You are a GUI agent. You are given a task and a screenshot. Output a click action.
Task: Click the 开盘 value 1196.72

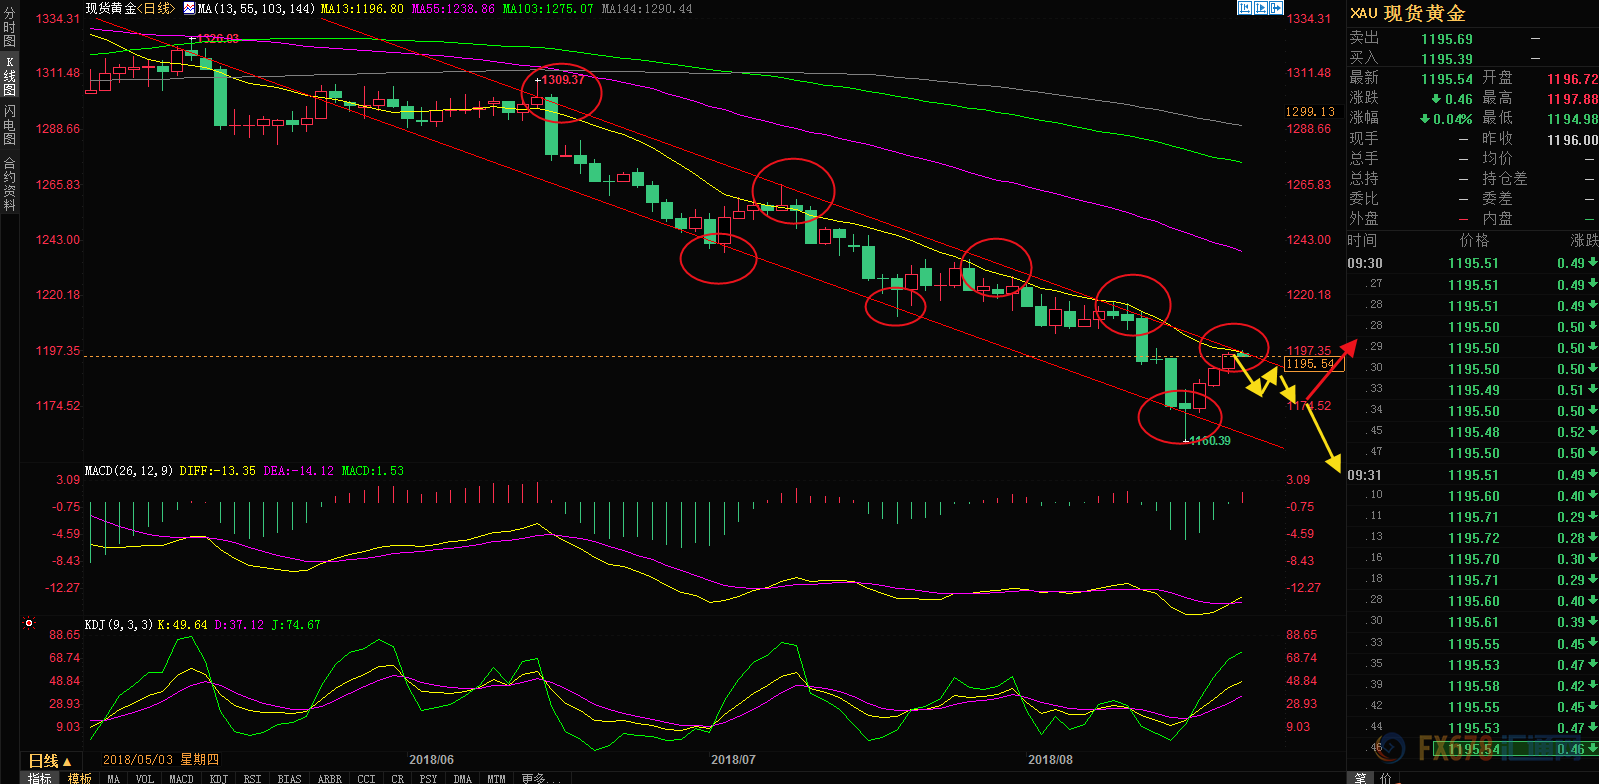[x=1572, y=79]
